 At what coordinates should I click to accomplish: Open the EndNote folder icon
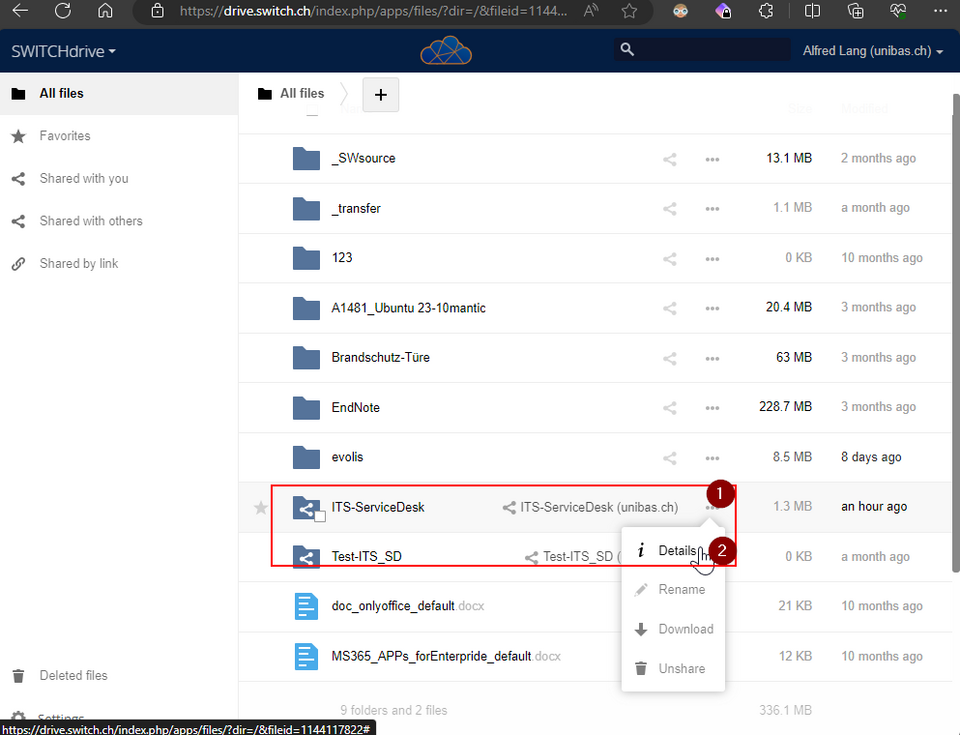coord(306,408)
